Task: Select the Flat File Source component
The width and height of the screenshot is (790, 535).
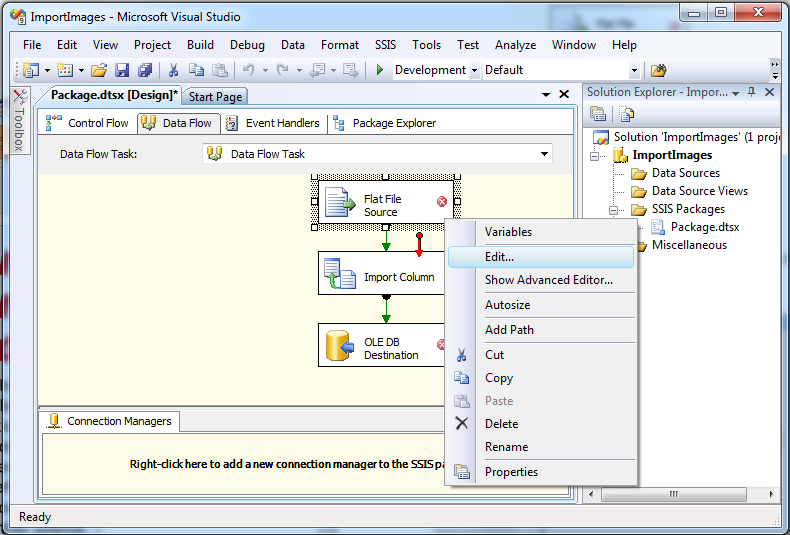Action: pyautogui.click(x=387, y=202)
